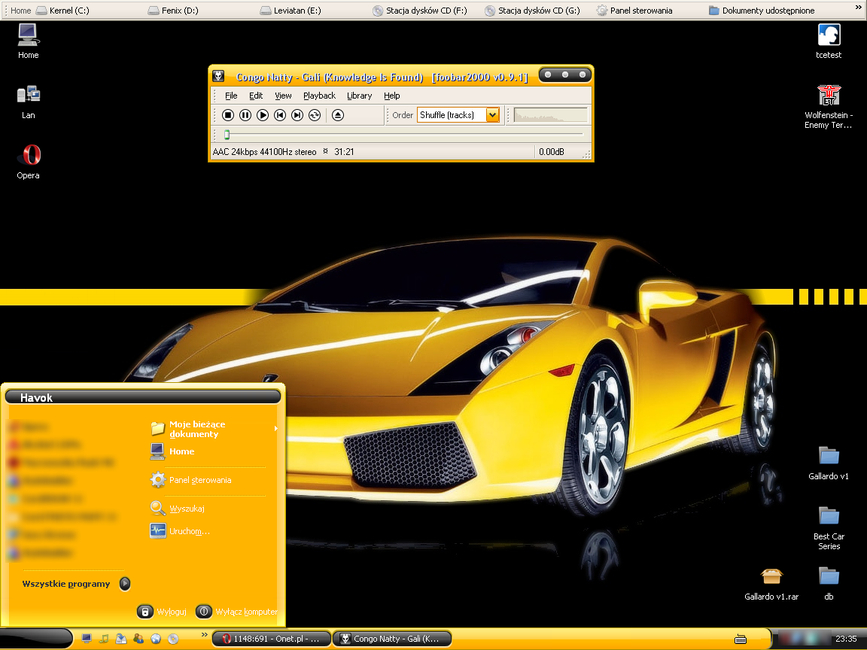This screenshot has width=867, height=650.
Task: Click the two-people messenger quick launch icon
Action: pyautogui.click(x=138, y=639)
